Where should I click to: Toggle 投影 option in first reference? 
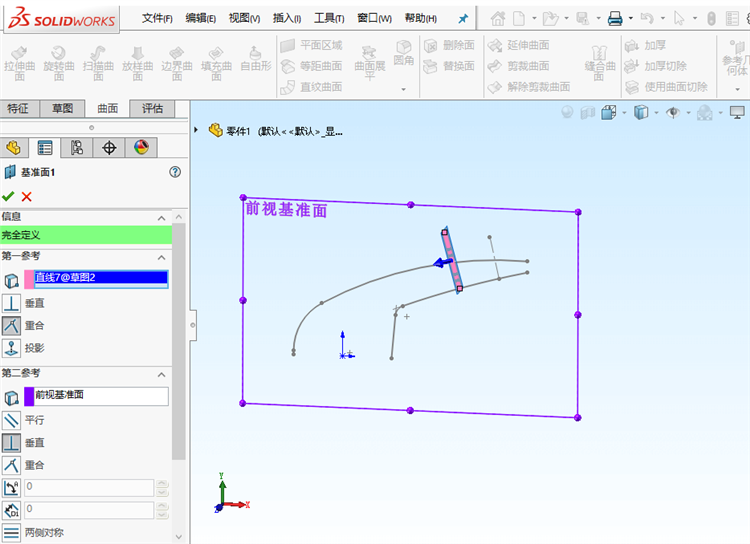(x=11, y=348)
